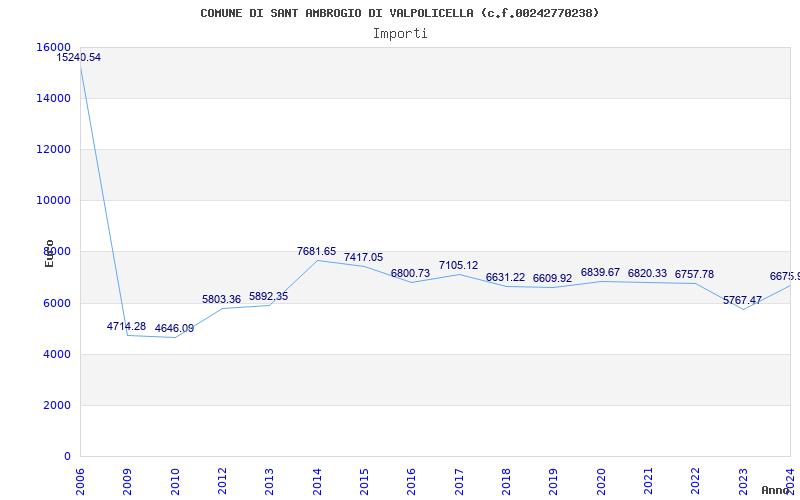Click the Anno axis label
The height and width of the screenshot is (500, 800).
point(775,490)
